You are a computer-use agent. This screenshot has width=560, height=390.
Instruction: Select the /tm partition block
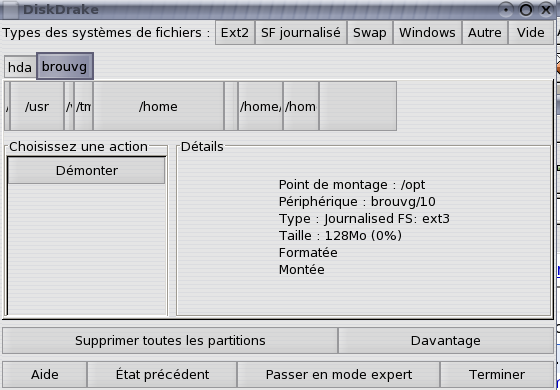pos(83,106)
